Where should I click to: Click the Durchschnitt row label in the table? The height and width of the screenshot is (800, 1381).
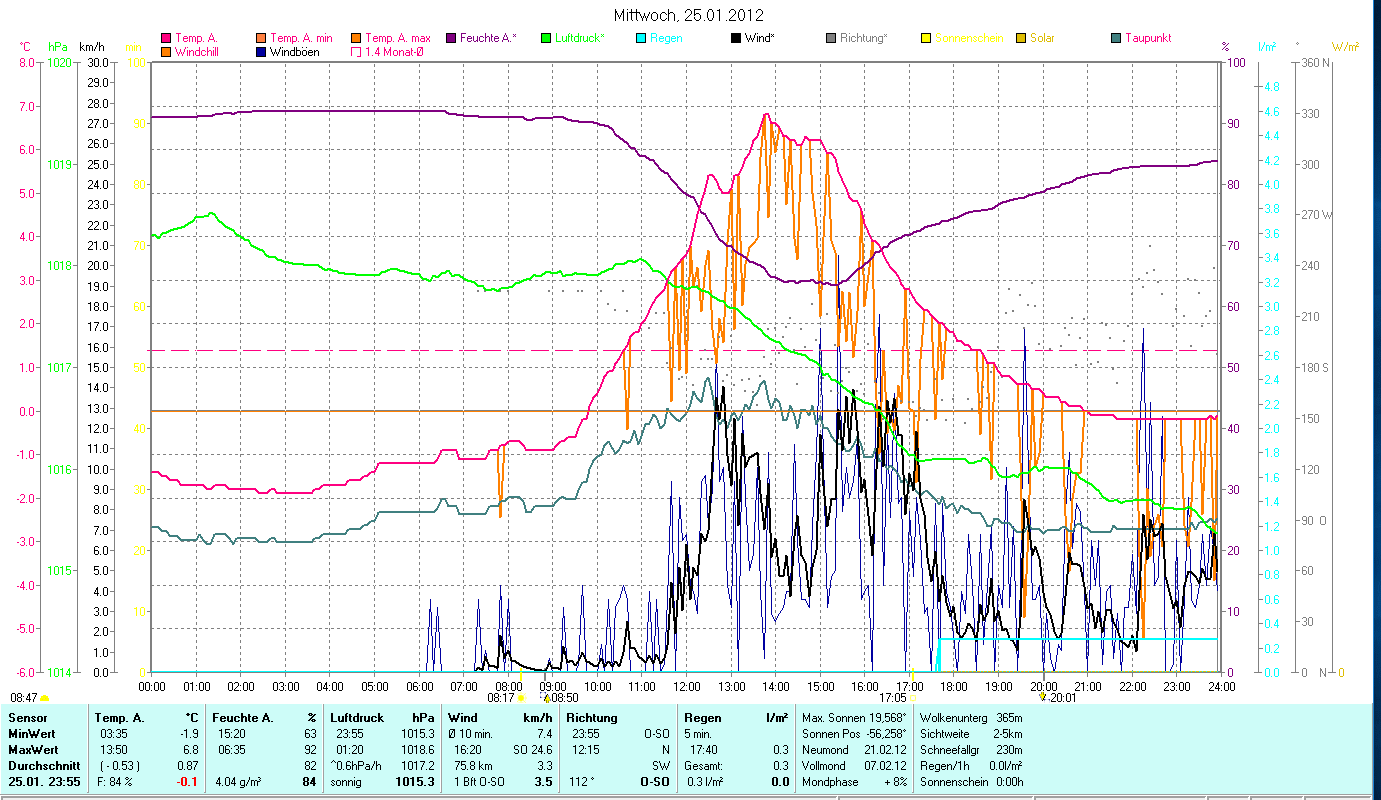[40, 764]
